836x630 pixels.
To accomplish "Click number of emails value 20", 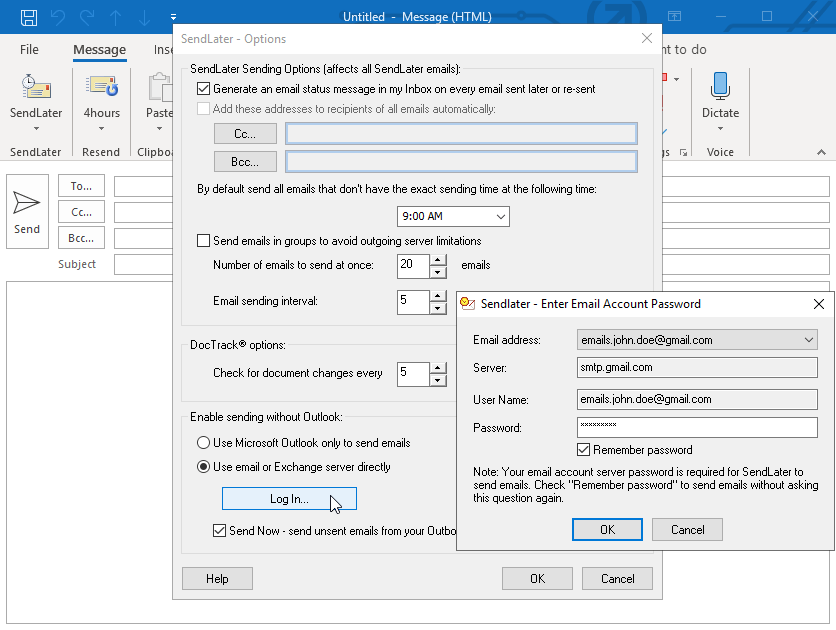I will coord(413,266).
